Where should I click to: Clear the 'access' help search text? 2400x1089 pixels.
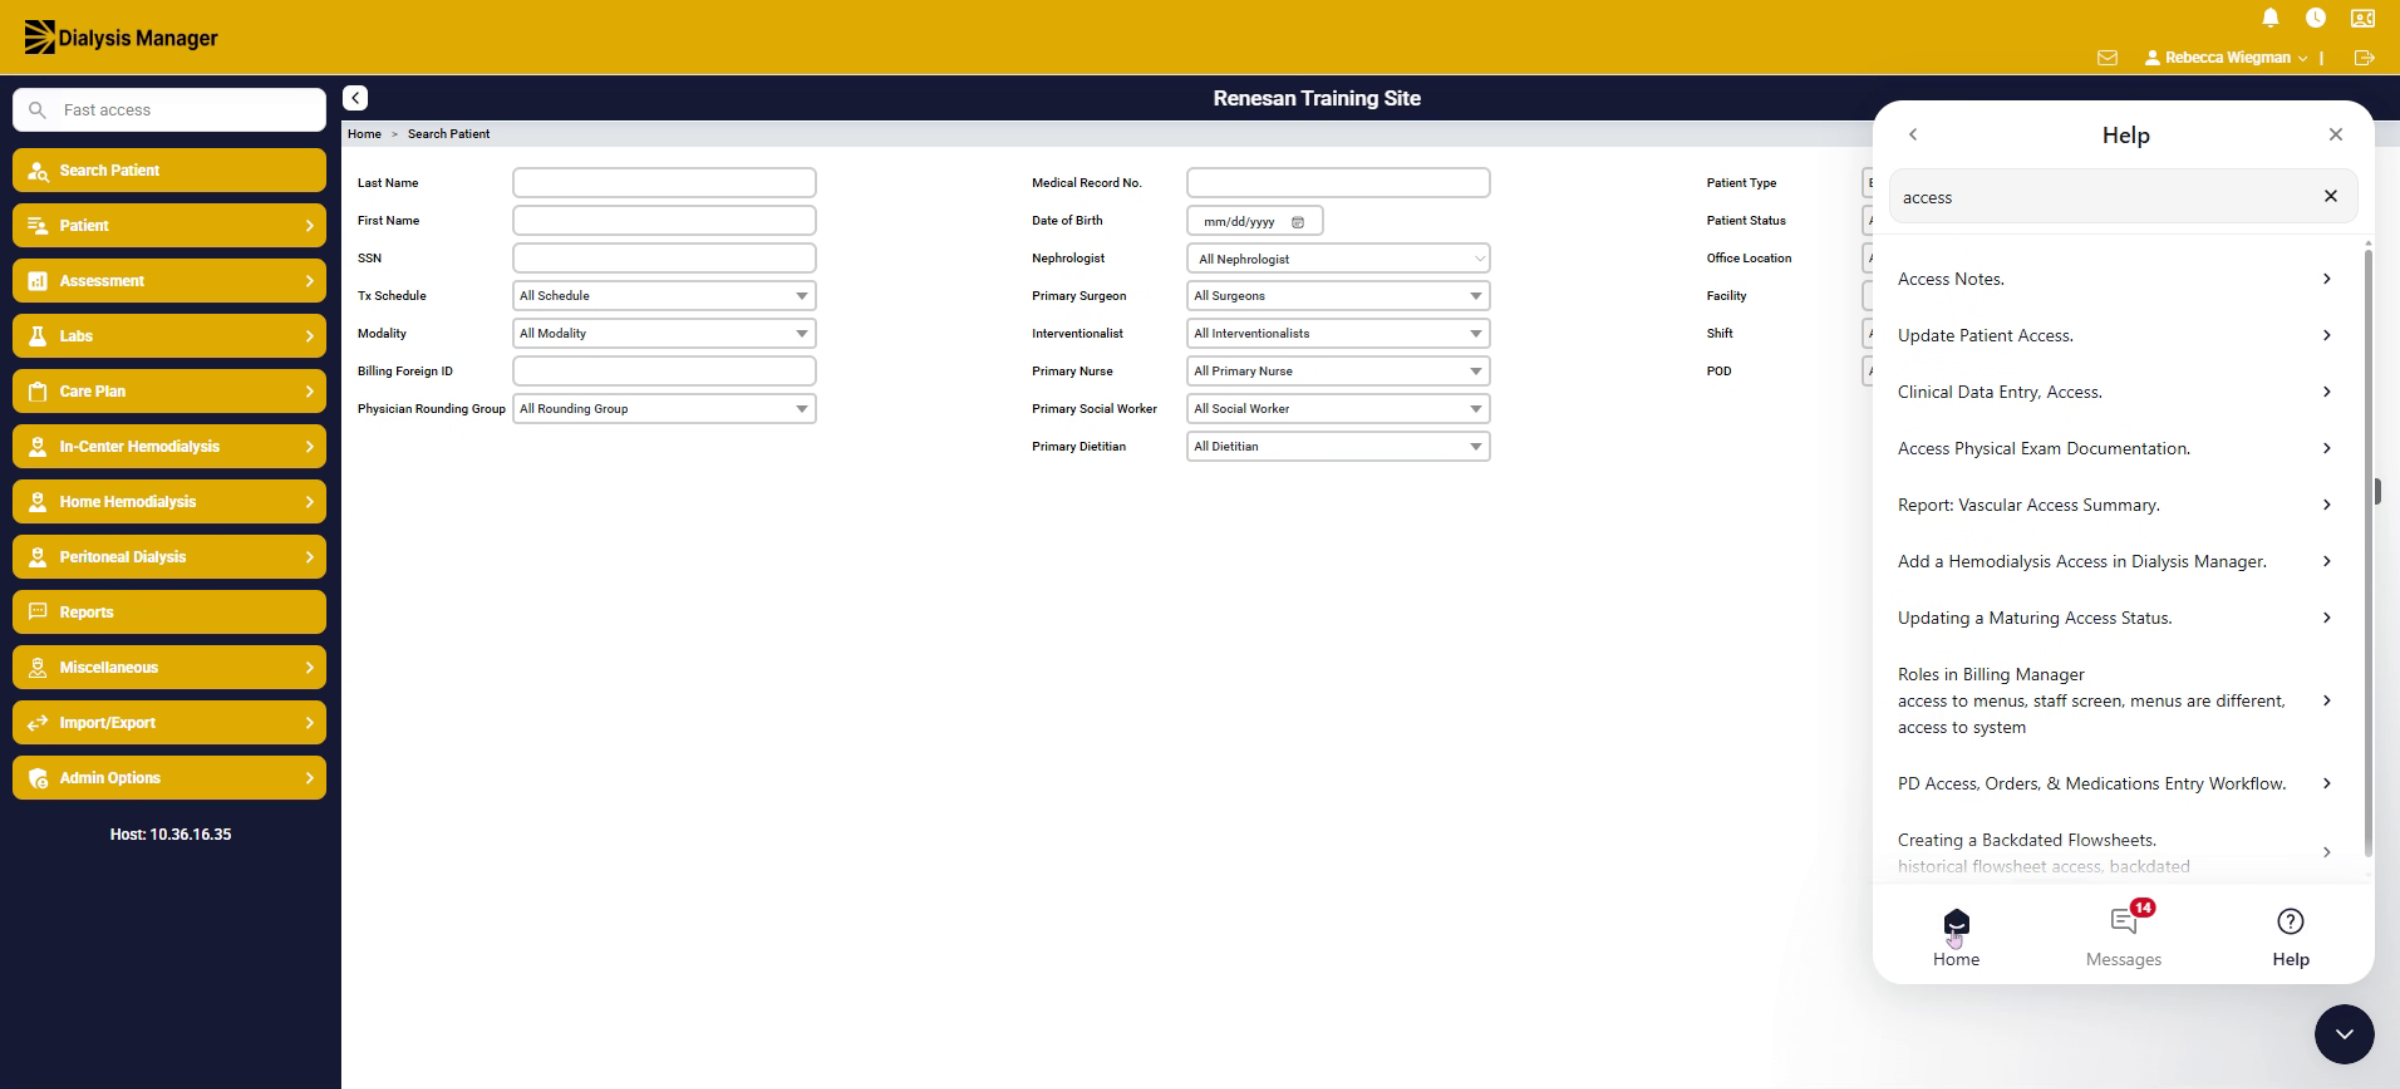click(x=2330, y=196)
